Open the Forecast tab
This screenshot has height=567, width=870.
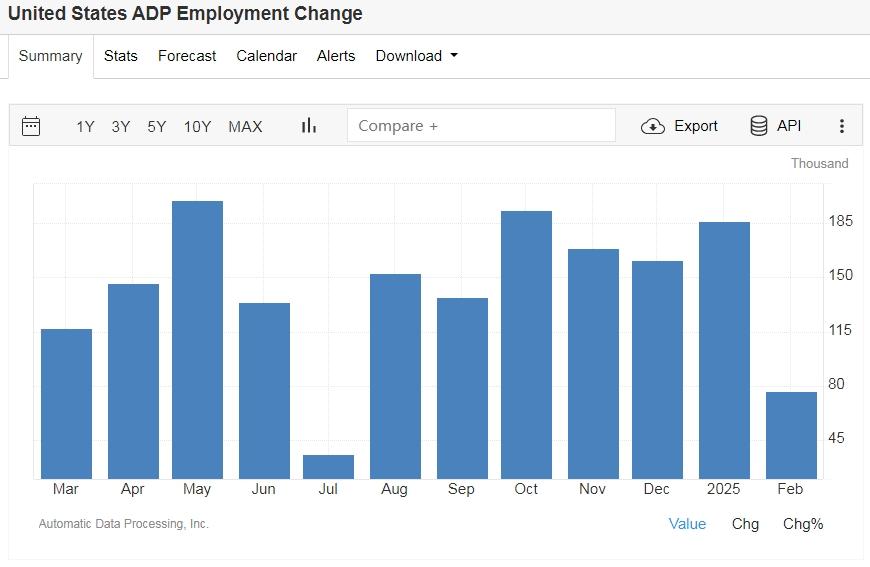pyautogui.click(x=187, y=56)
